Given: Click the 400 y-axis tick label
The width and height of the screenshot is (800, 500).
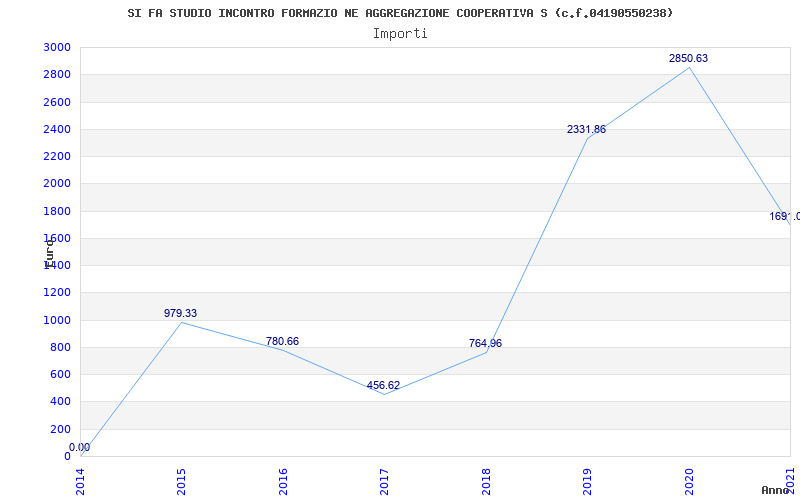Looking at the screenshot, I should coord(61,402).
